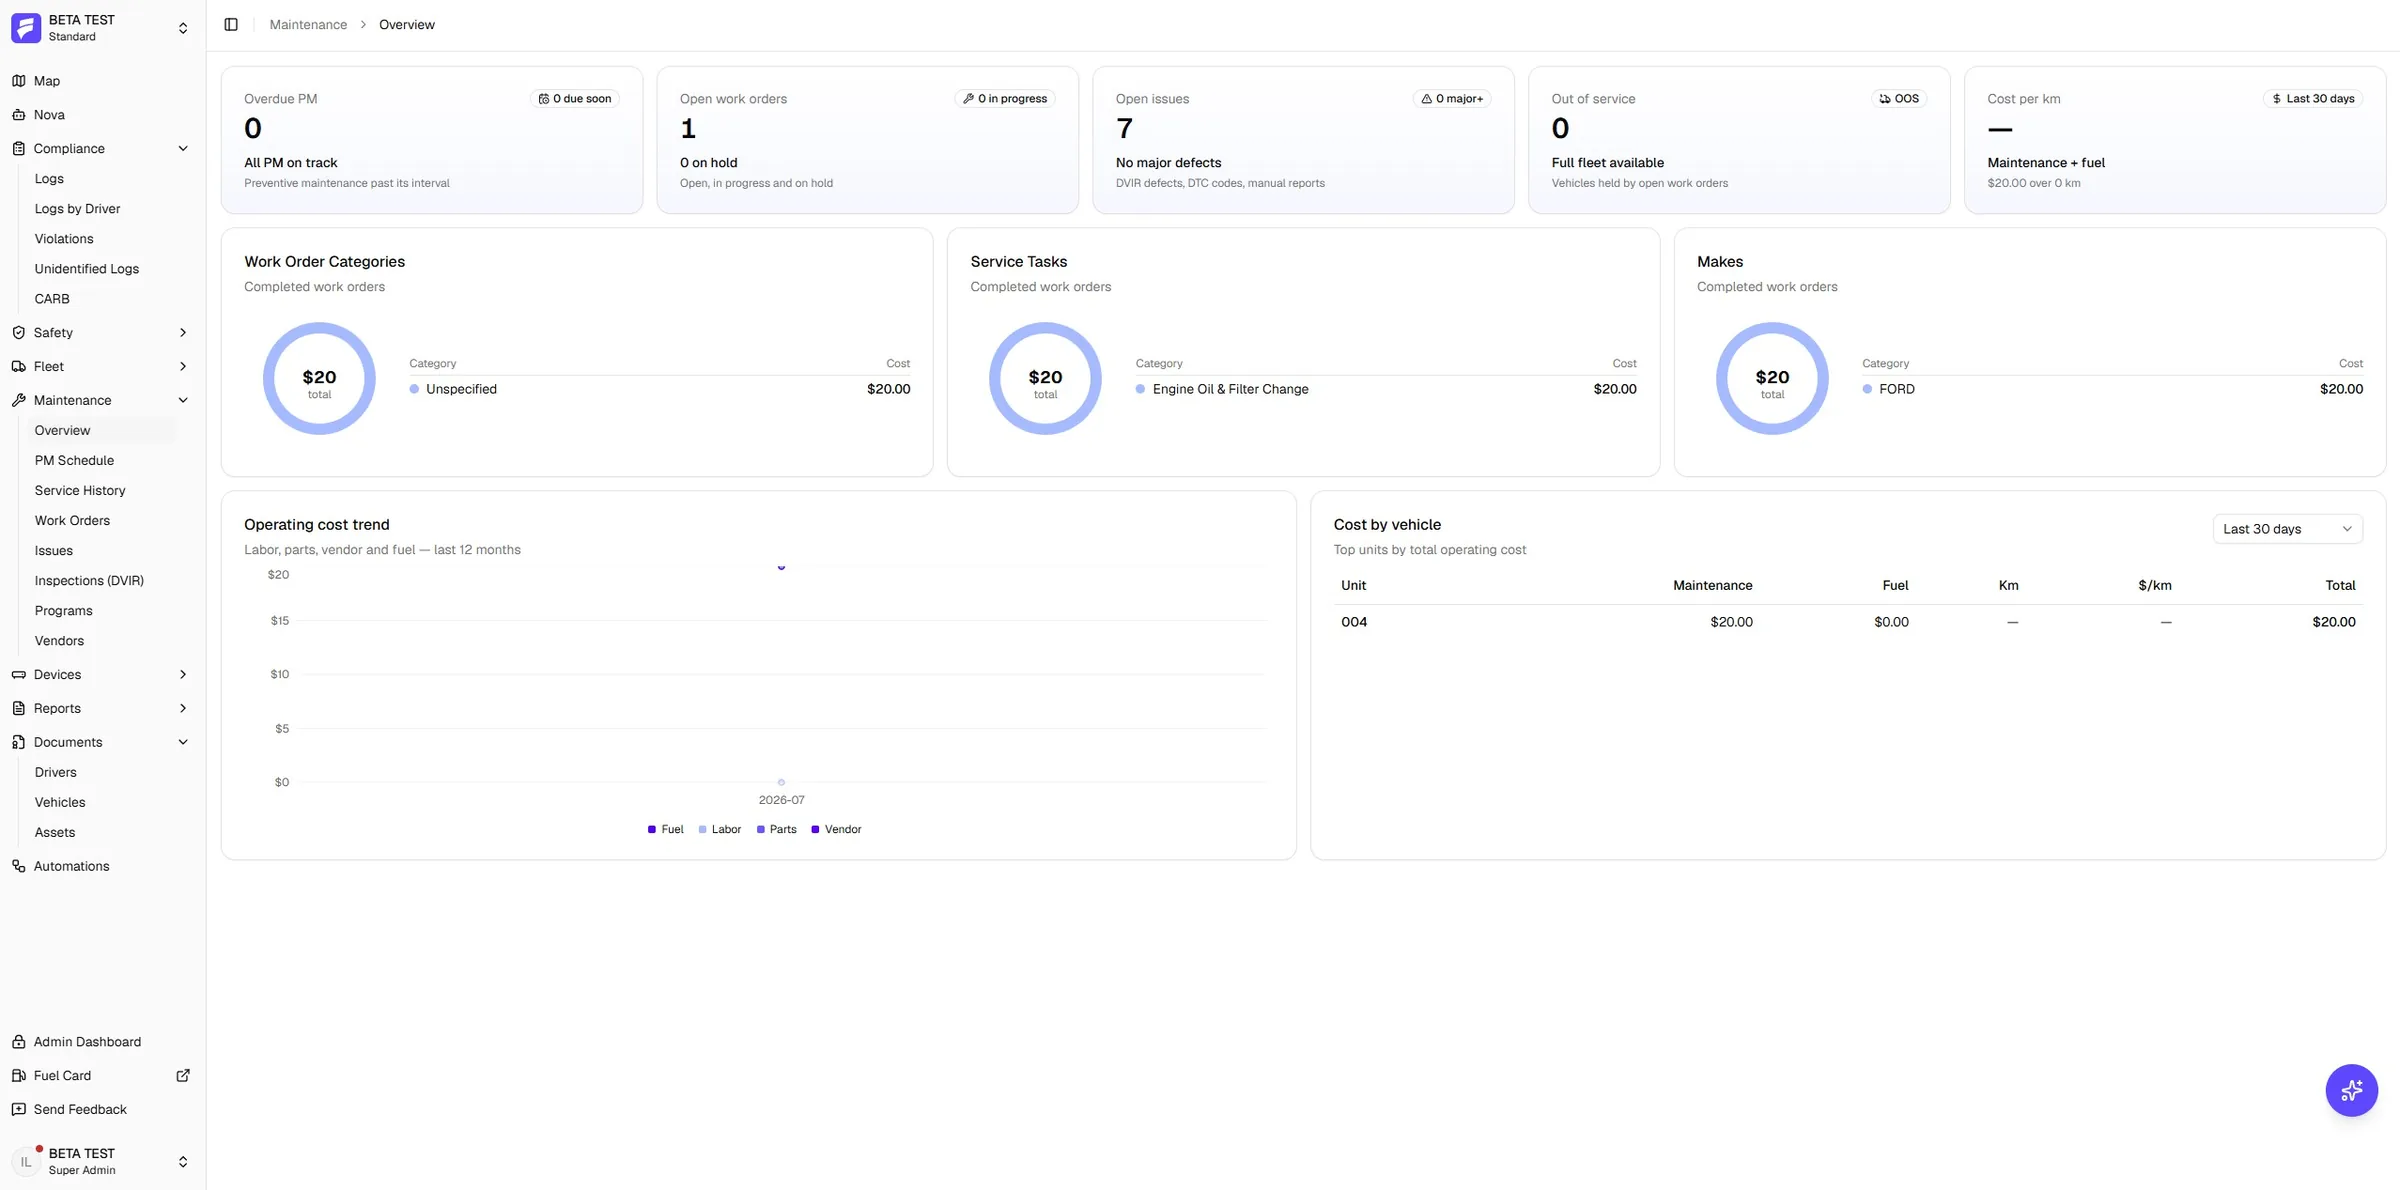Open Nova assistant page
This screenshot has width=2400, height=1190.
(x=49, y=115)
